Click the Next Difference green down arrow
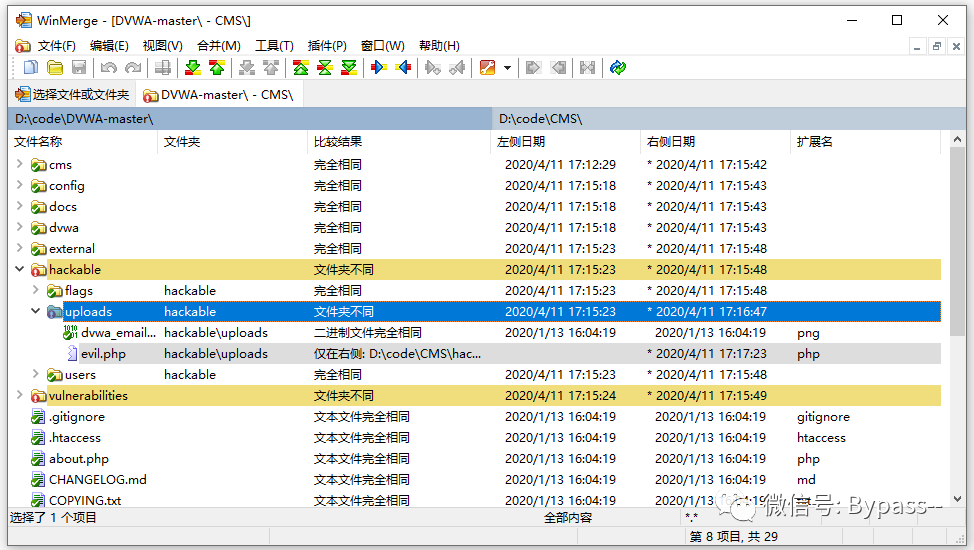Viewport: 974px width, 550px height. tap(193, 67)
